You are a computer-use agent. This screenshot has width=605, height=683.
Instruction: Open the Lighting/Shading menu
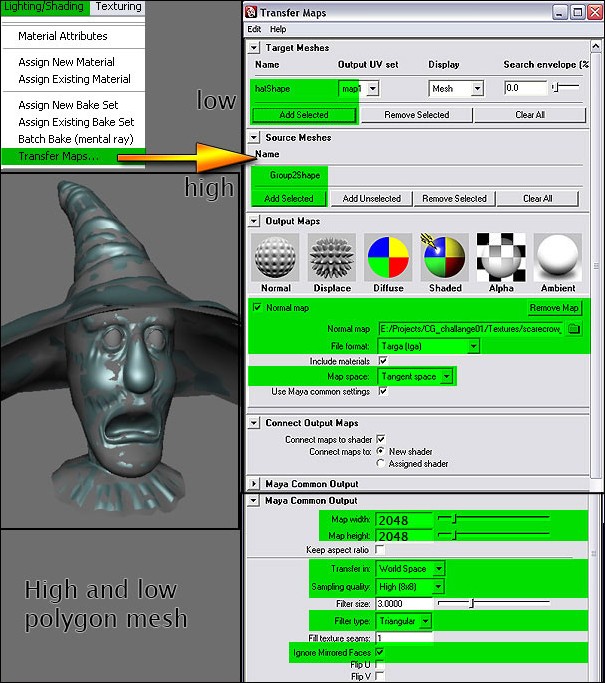pyautogui.click(x=44, y=7)
